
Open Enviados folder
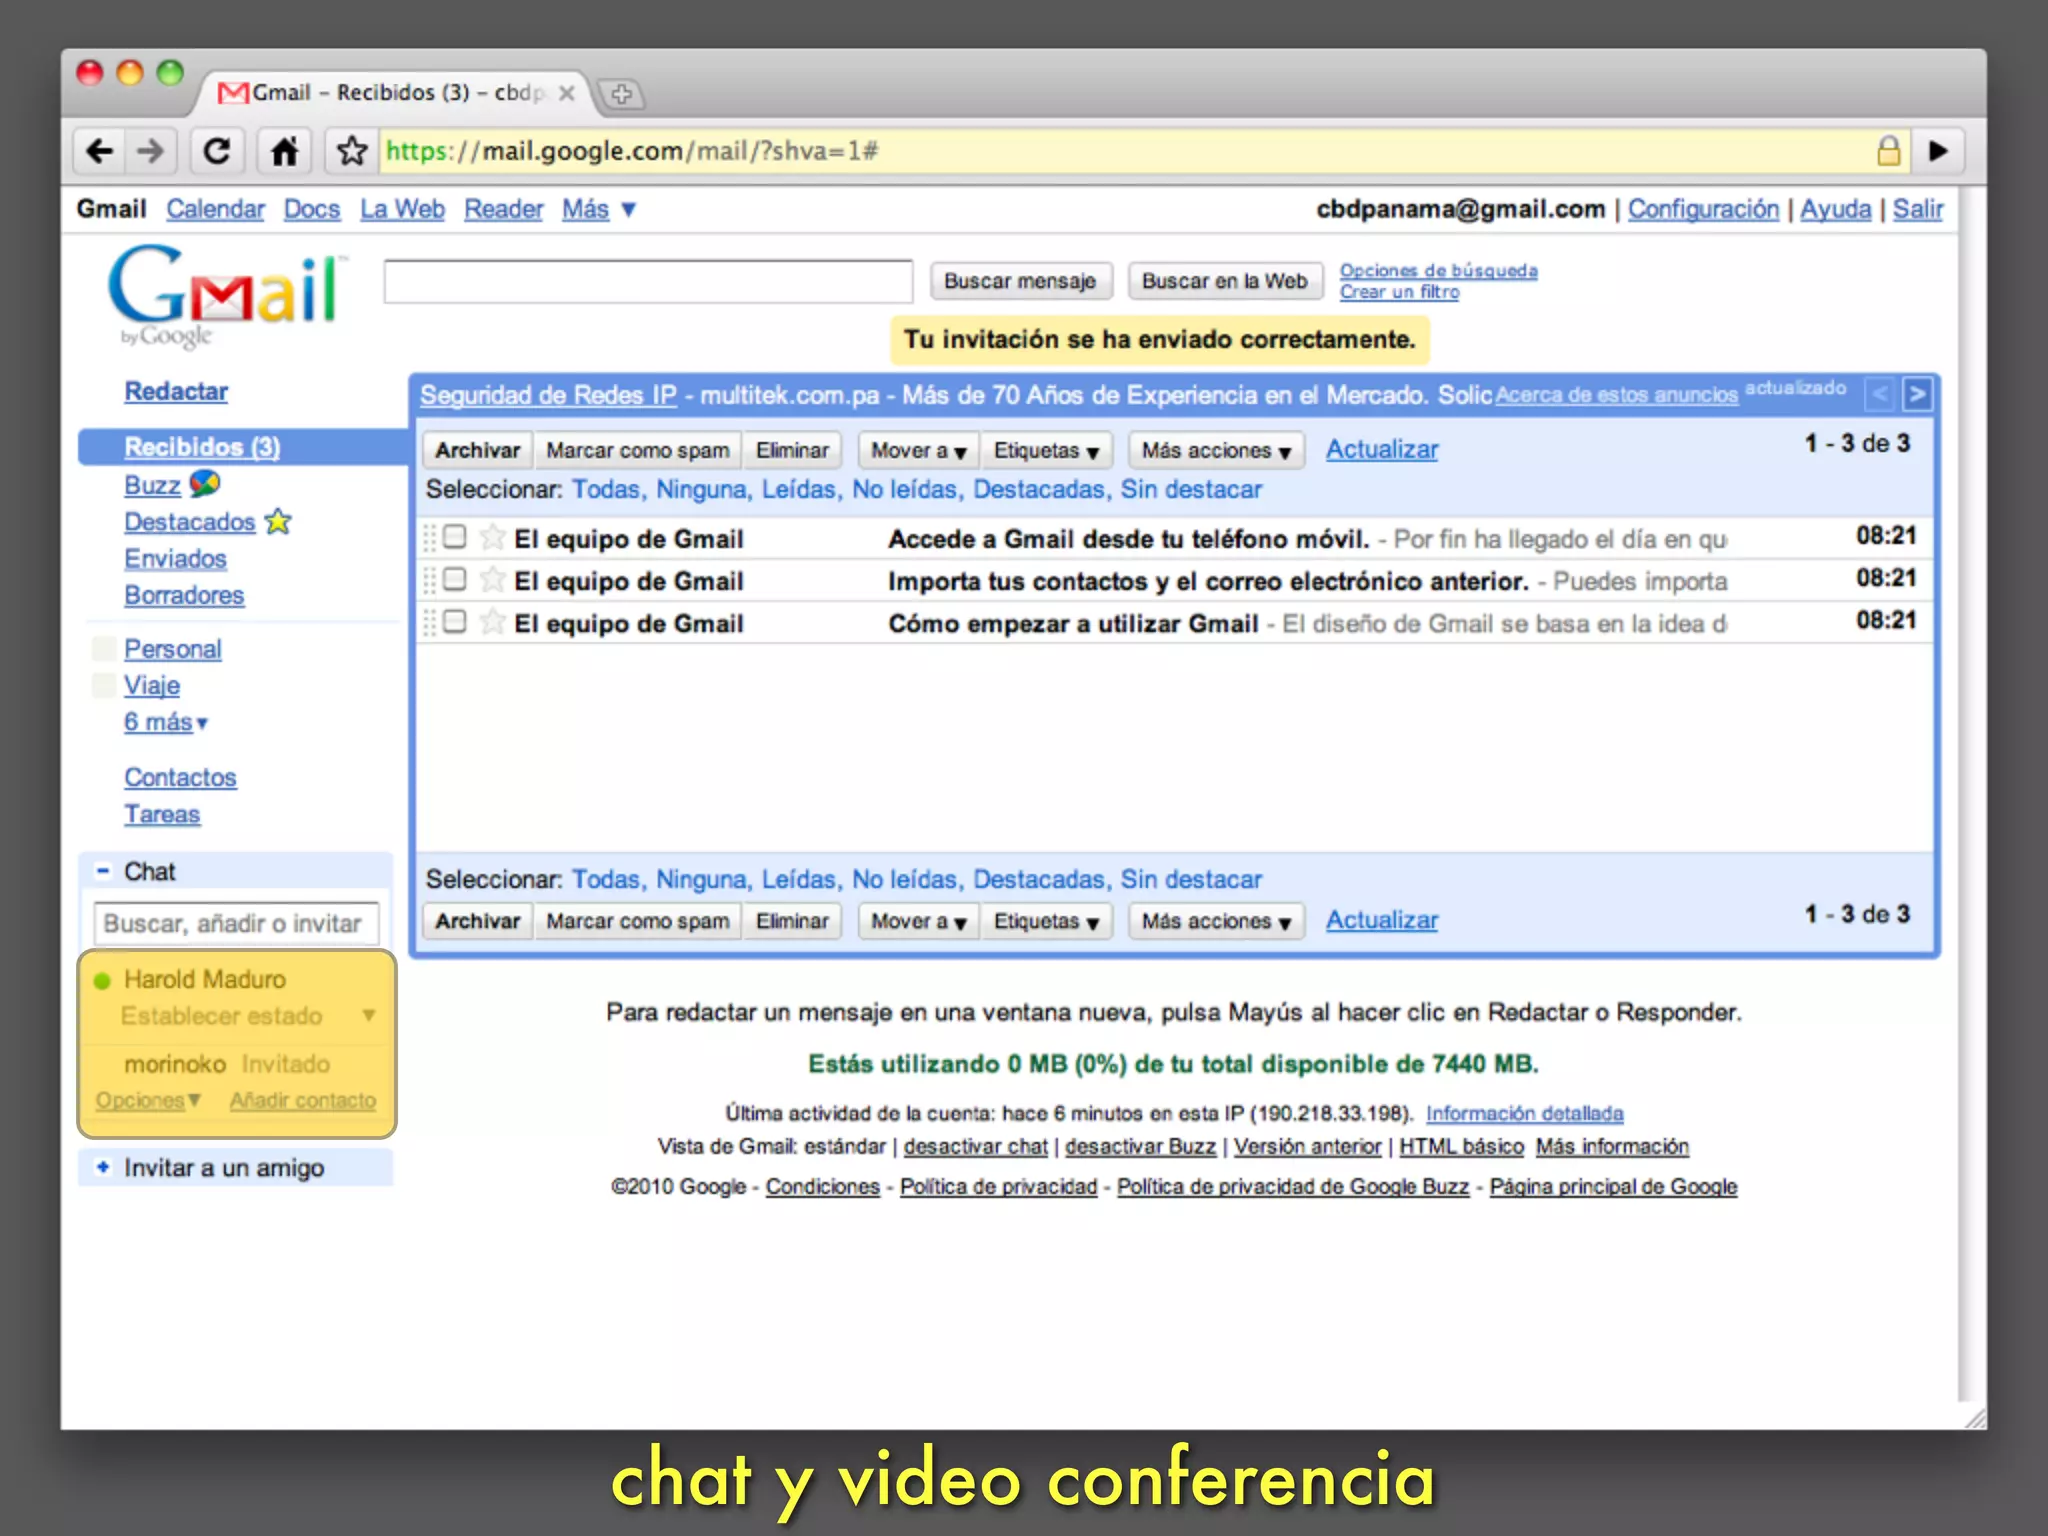pyautogui.click(x=175, y=558)
